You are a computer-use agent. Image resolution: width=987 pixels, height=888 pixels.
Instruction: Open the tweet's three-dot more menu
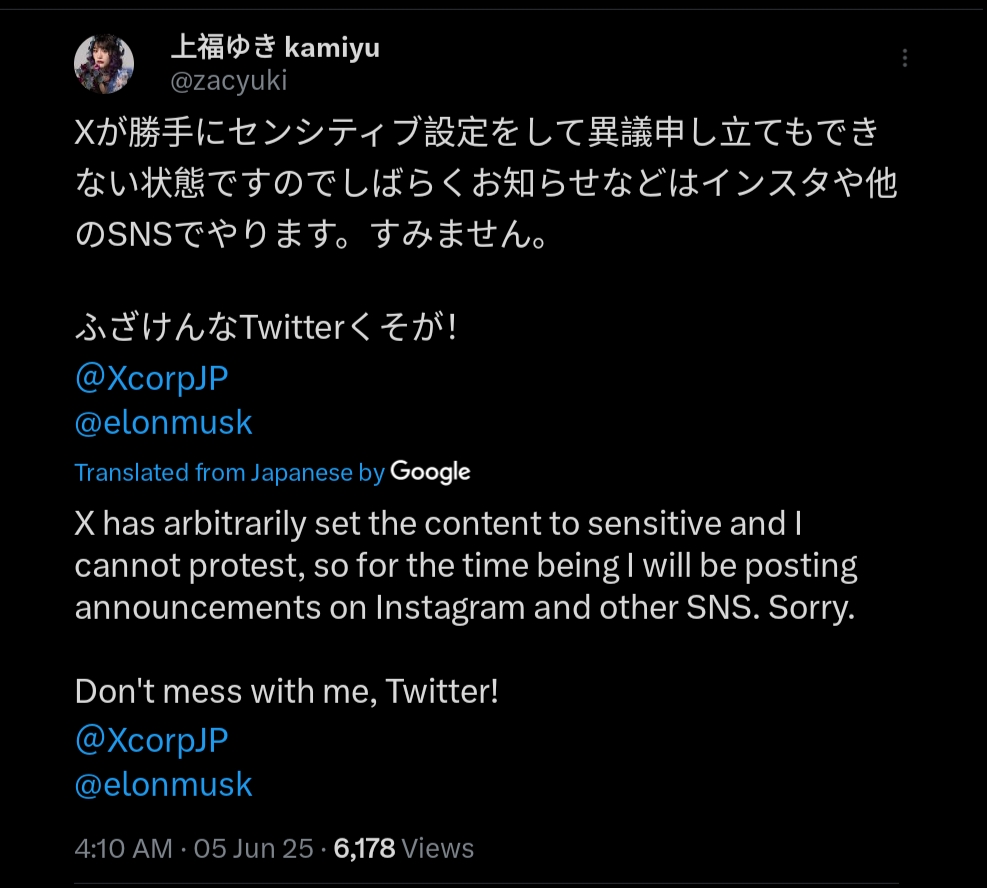[905, 59]
